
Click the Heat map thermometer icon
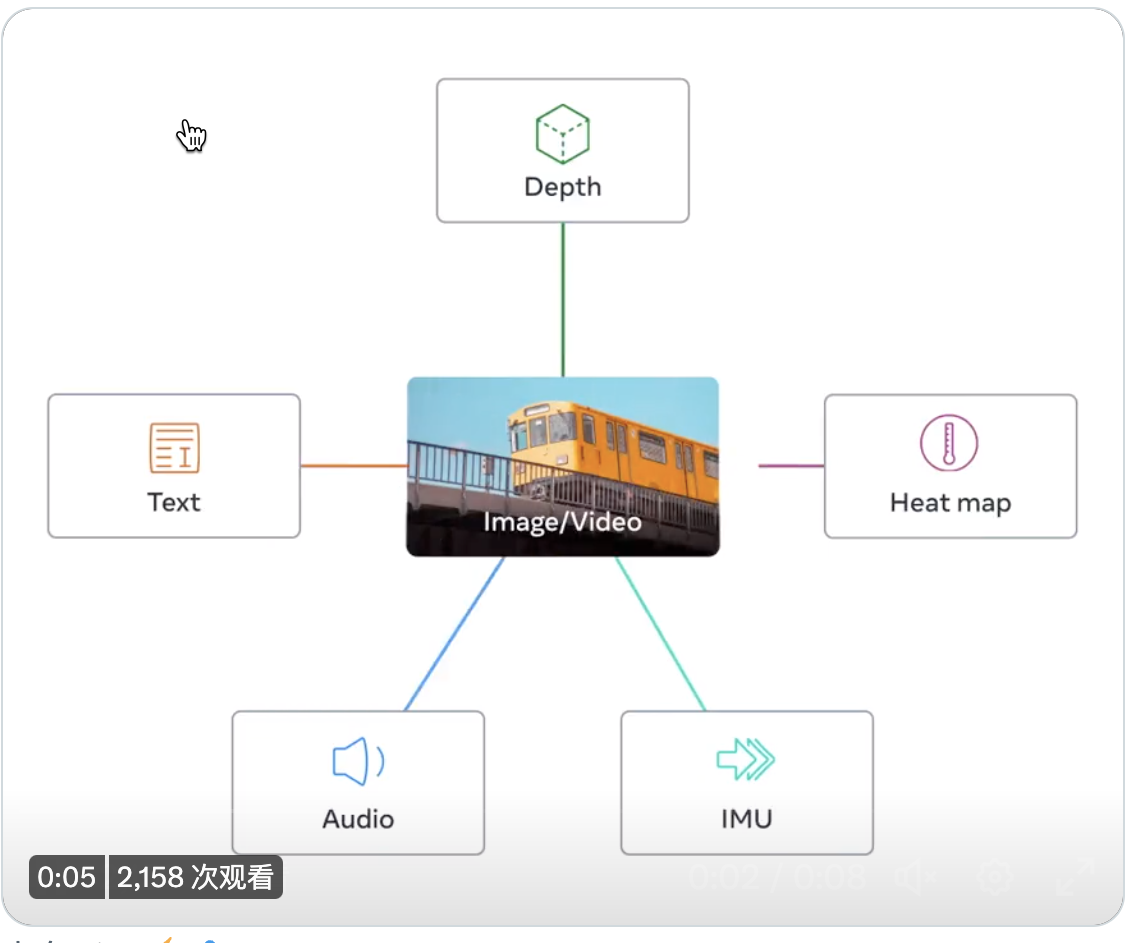tap(949, 443)
